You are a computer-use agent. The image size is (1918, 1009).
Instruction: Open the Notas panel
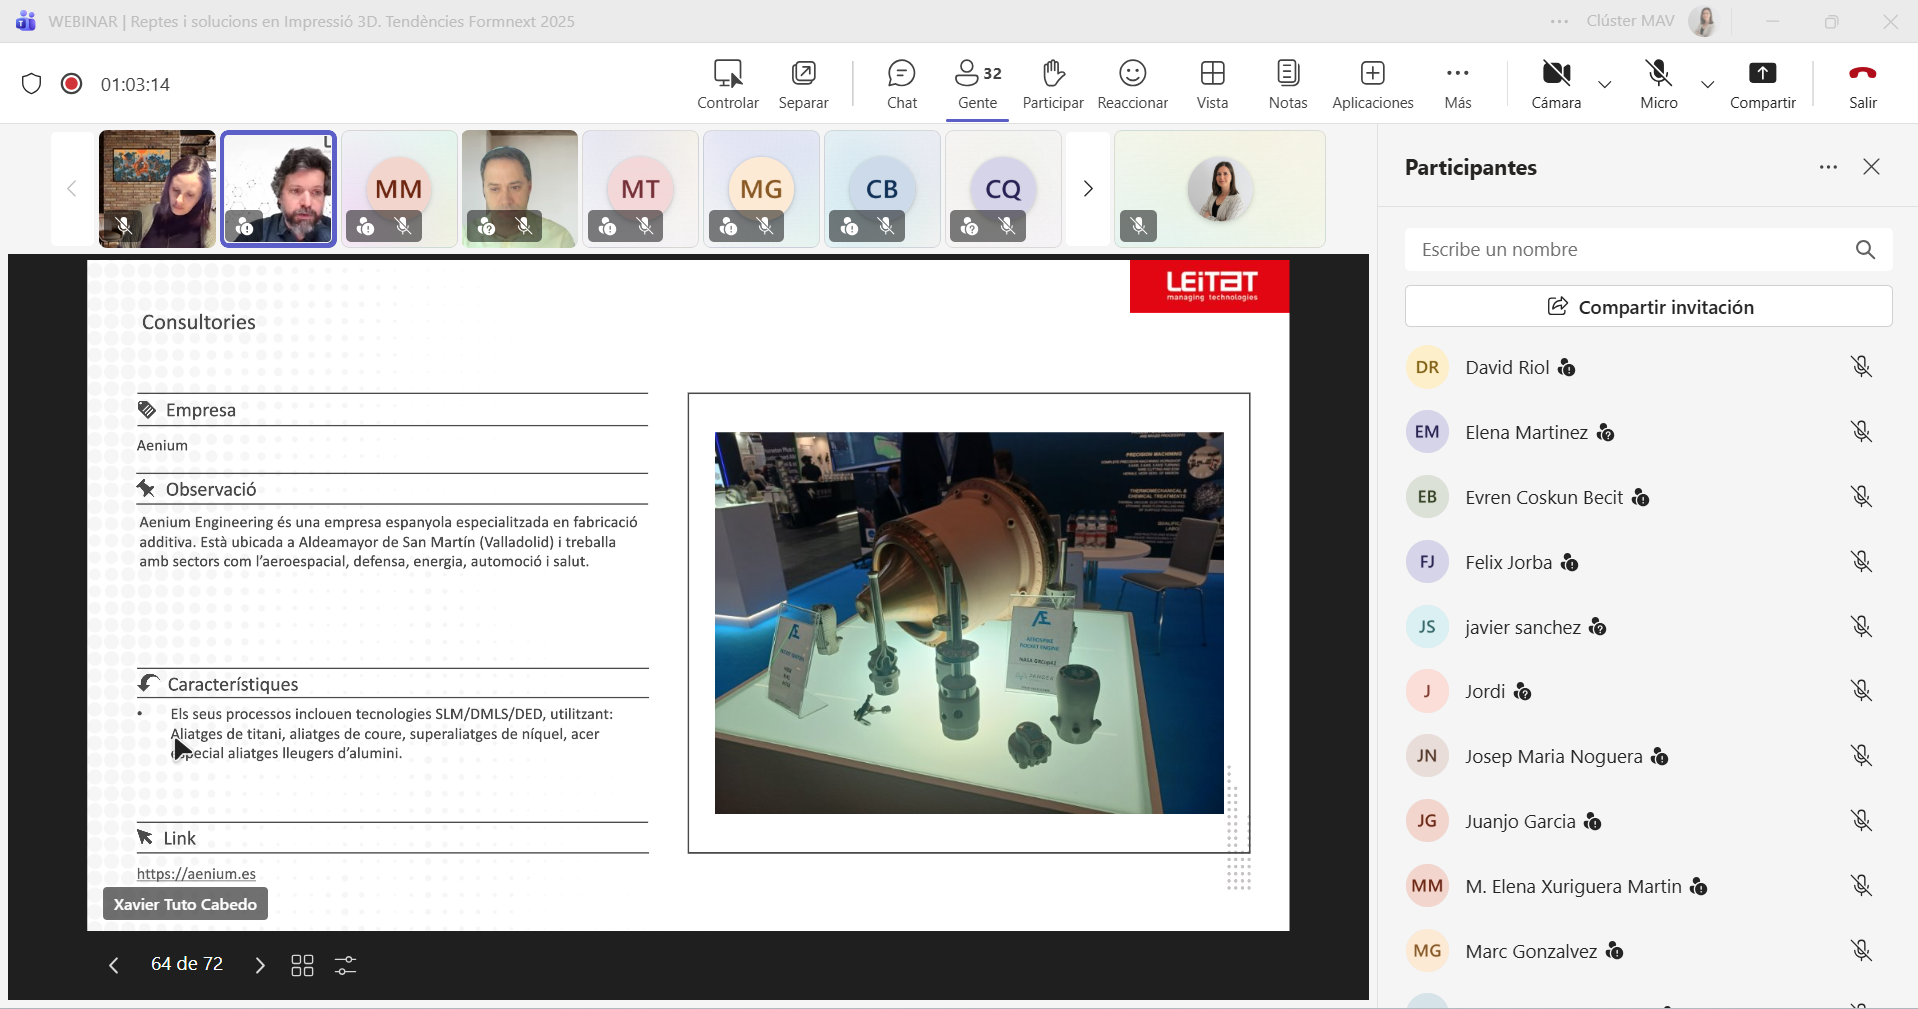[x=1287, y=84]
